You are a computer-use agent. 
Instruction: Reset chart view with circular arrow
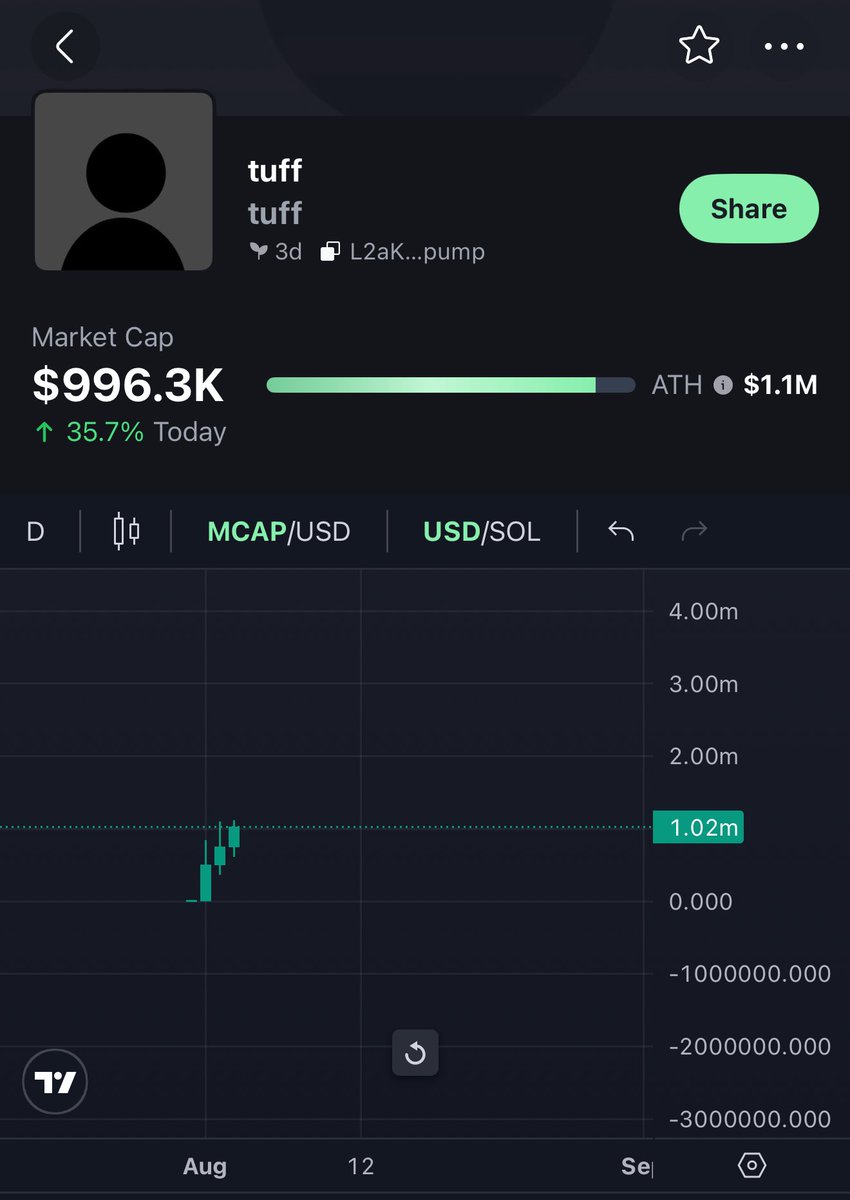(x=415, y=1053)
